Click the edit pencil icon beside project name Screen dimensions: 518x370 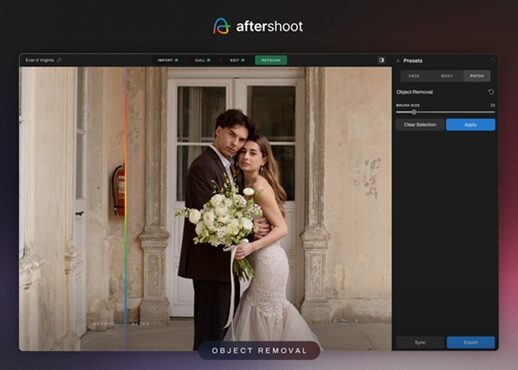click(x=59, y=60)
